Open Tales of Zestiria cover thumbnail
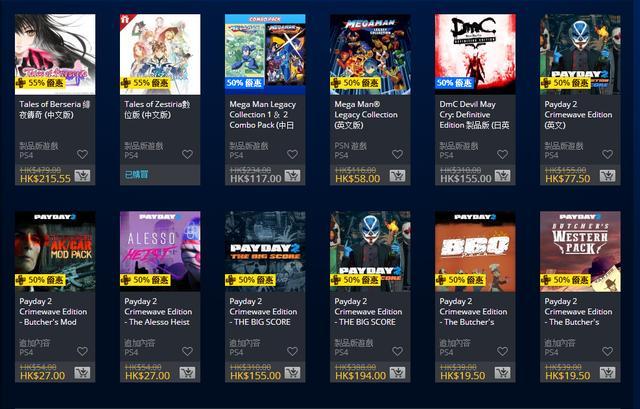Viewport: 640px width, 409px height. click(x=160, y=54)
